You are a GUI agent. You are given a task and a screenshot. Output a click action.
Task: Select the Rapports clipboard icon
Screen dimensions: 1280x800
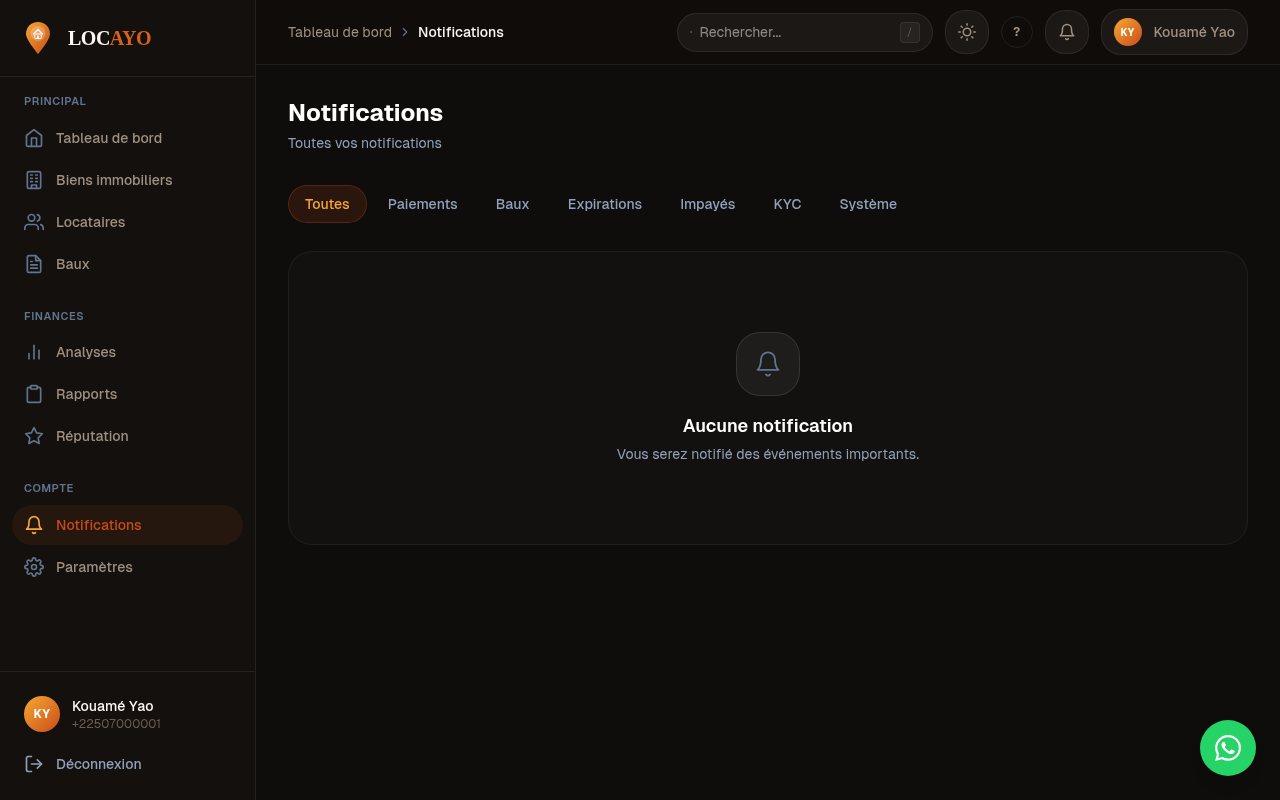click(x=33, y=394)
